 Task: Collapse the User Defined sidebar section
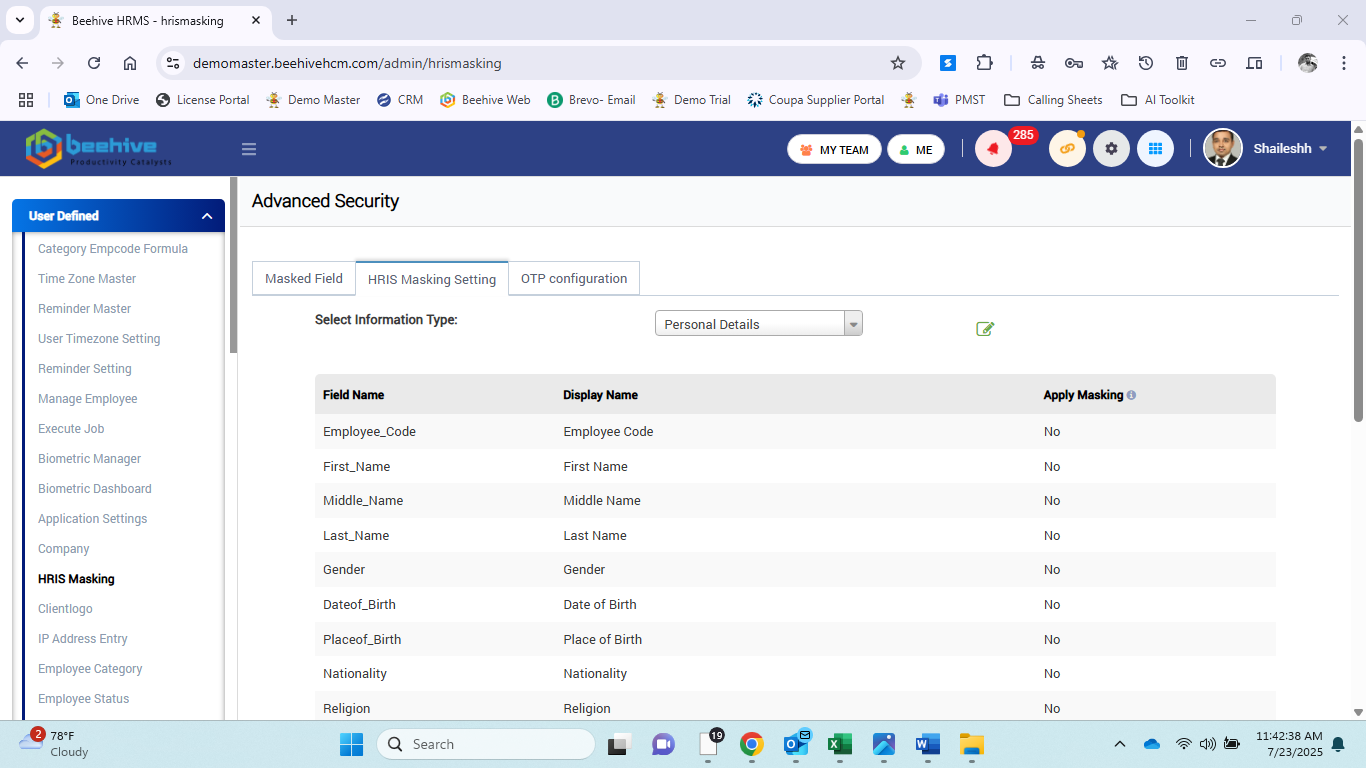point(207,216)
